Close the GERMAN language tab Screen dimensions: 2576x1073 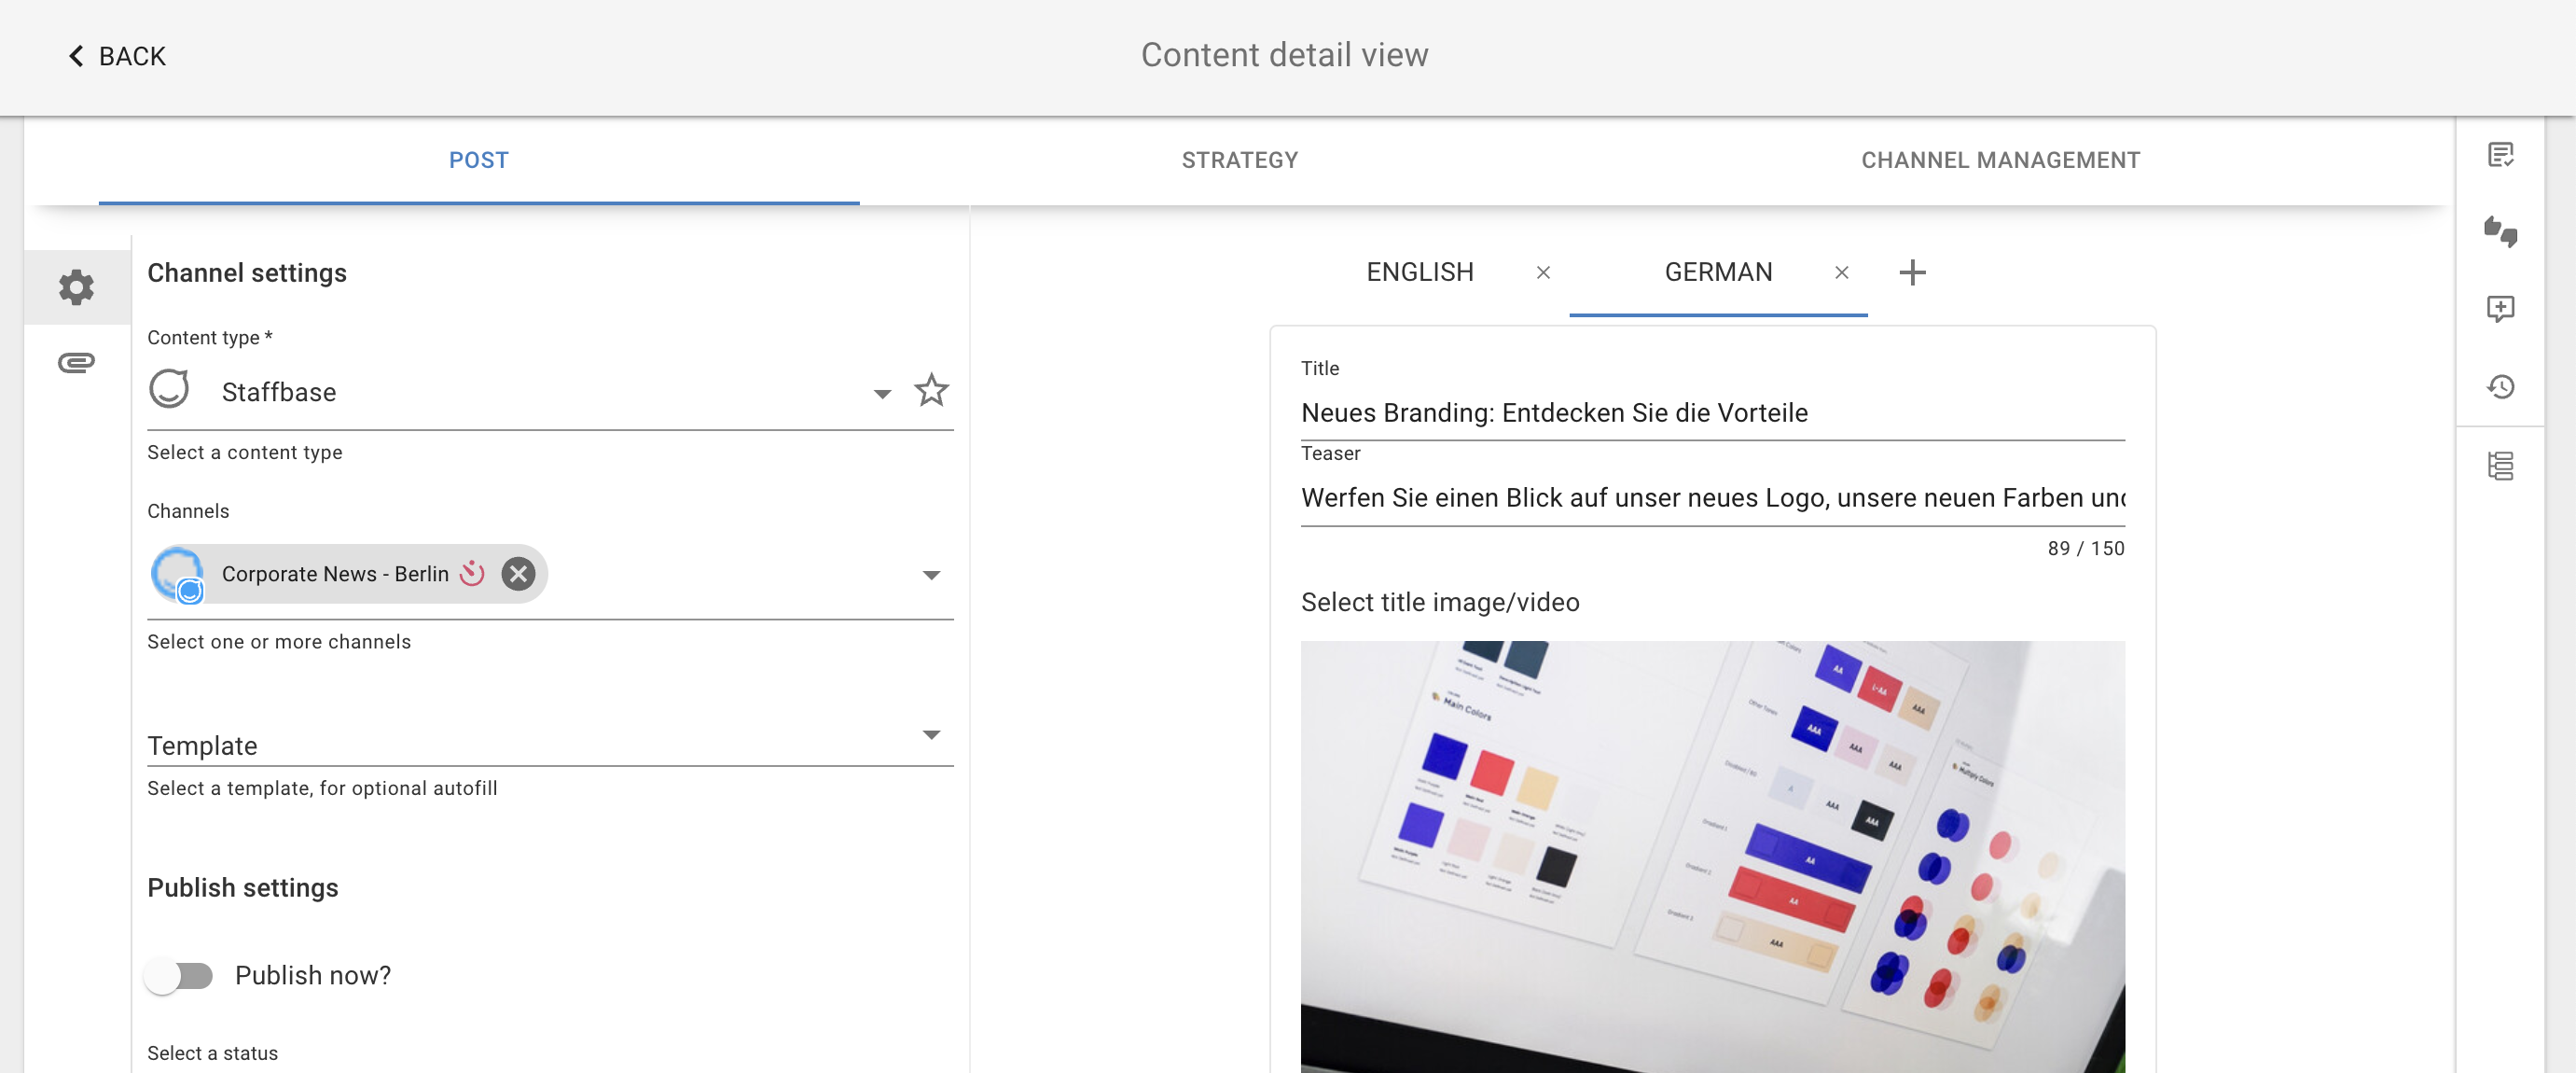(1841, 272)
